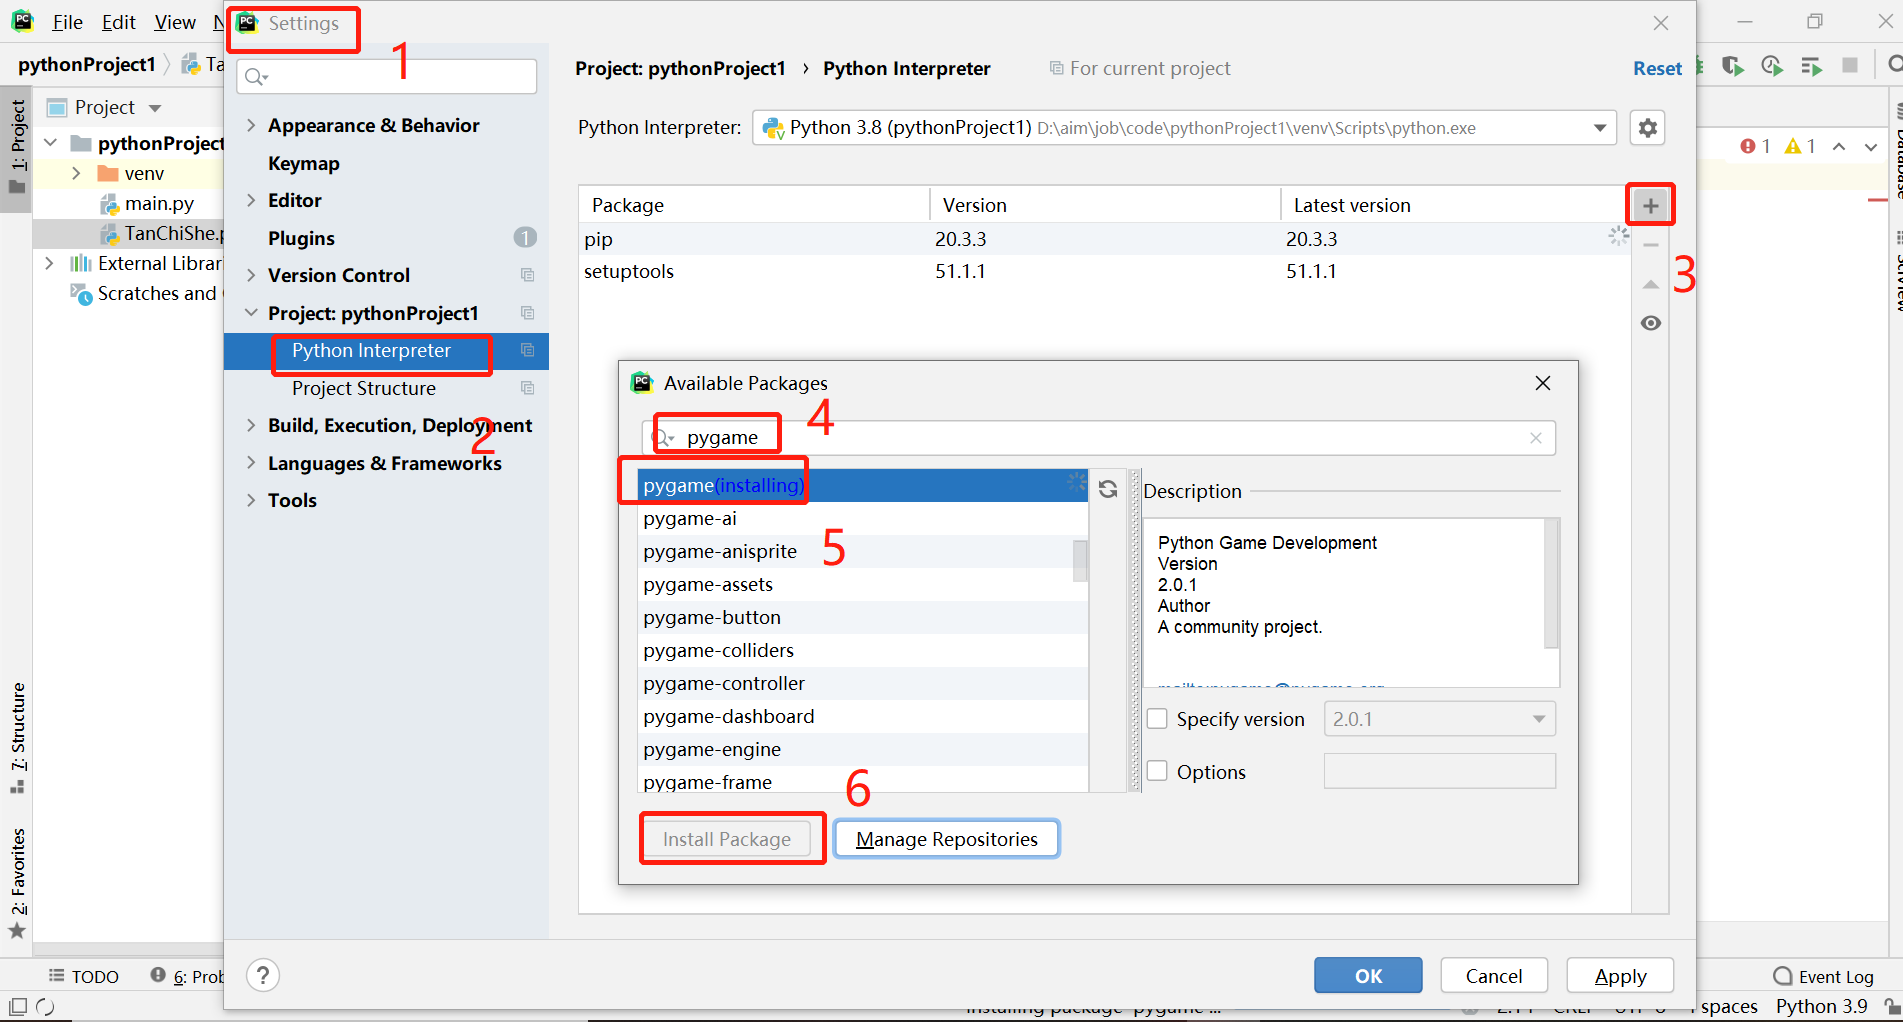Select Keymap in settings list
This screenshot has width=1903, height=1022.
(x=303, y=163)
